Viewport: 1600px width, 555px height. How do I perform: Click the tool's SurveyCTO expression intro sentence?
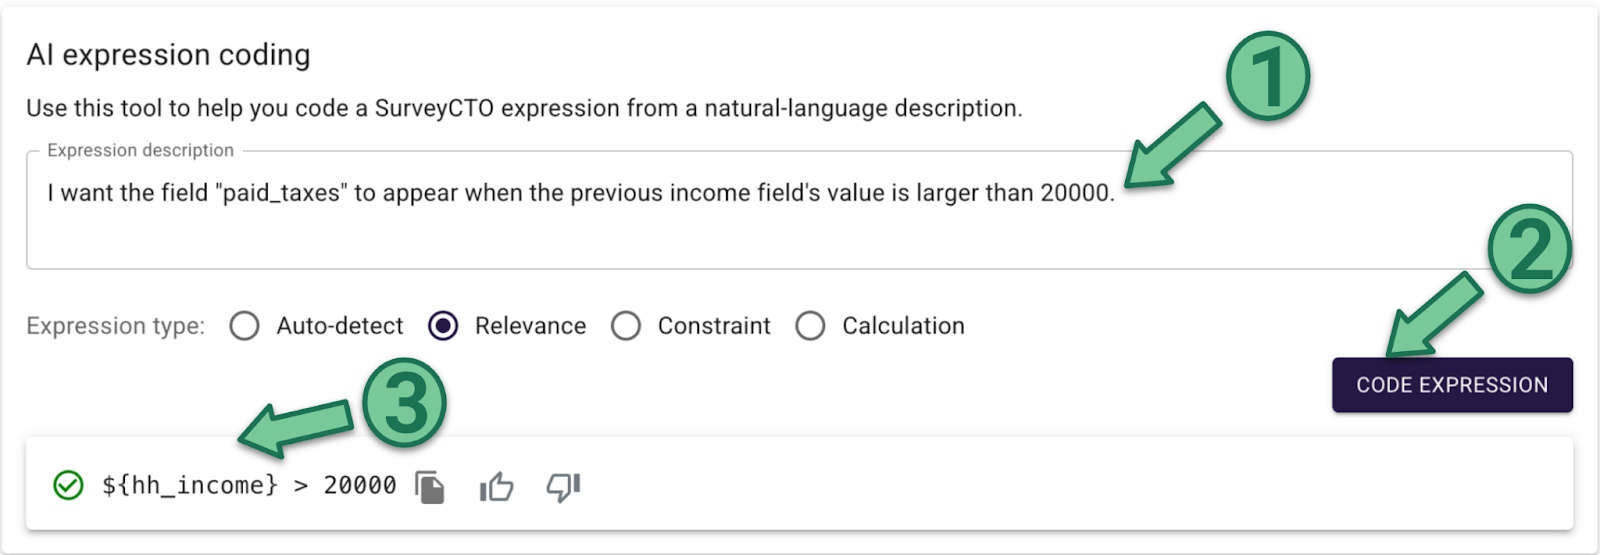click(525, 108)
